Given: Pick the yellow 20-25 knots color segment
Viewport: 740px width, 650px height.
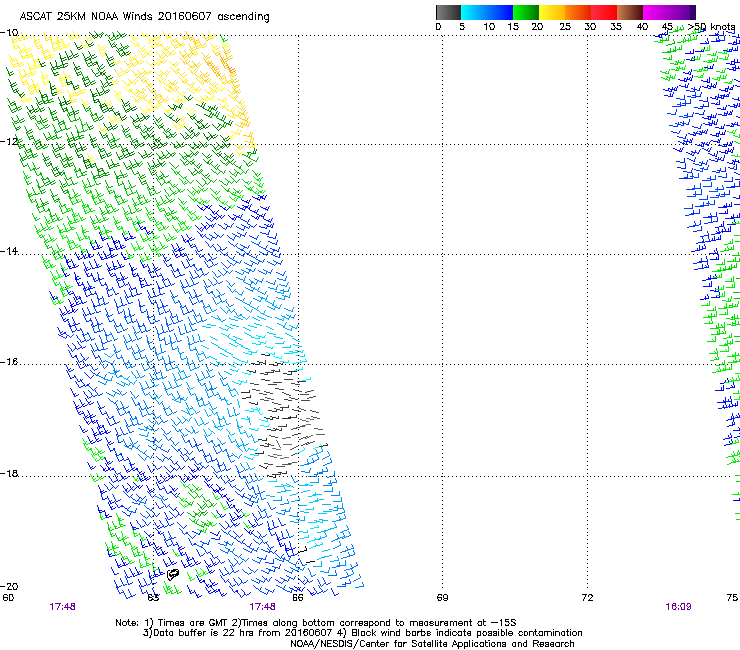Looking at the screenshot, I should pos(552,12).
